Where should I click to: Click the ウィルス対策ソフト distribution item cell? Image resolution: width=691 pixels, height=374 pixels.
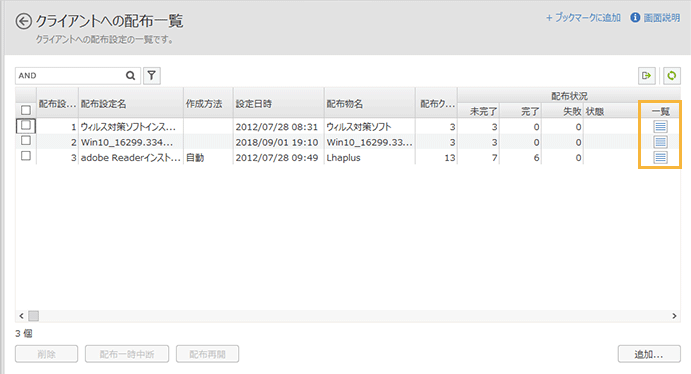[x=369, y=127]
